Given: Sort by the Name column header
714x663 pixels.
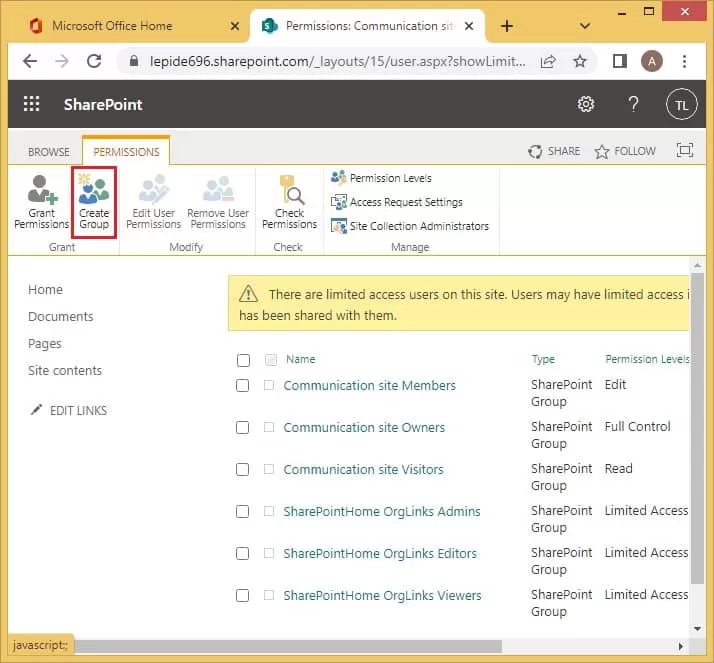Looking at the screenshot, I should pyautogui.click(x=300, y=359).
